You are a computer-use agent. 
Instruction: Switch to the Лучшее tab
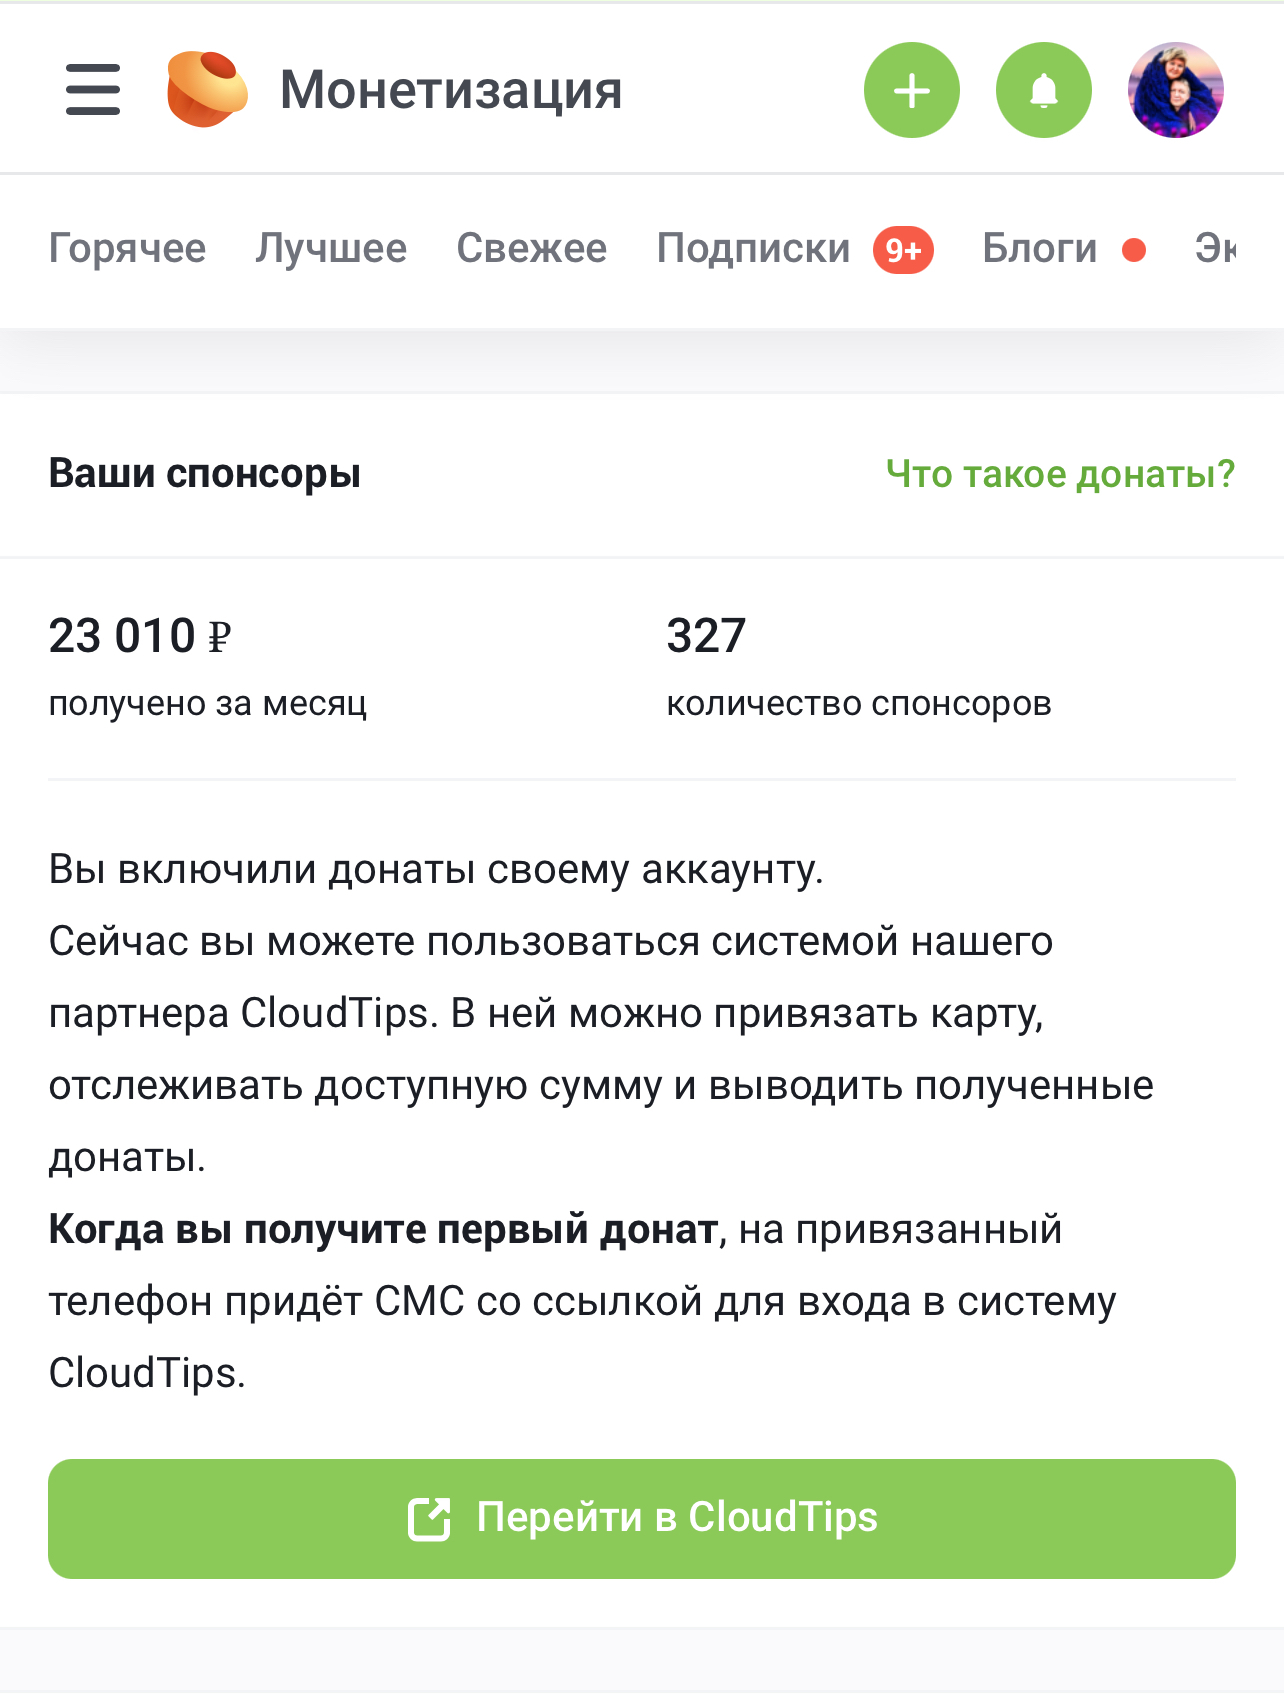coord(331,248)
